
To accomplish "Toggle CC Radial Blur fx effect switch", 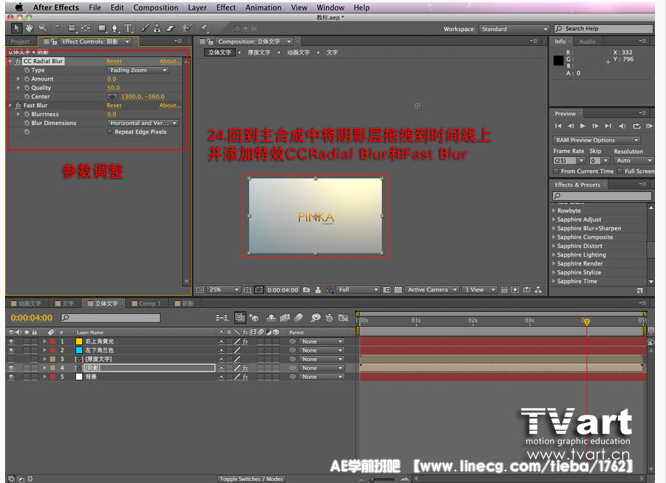I will pos(18,61).
